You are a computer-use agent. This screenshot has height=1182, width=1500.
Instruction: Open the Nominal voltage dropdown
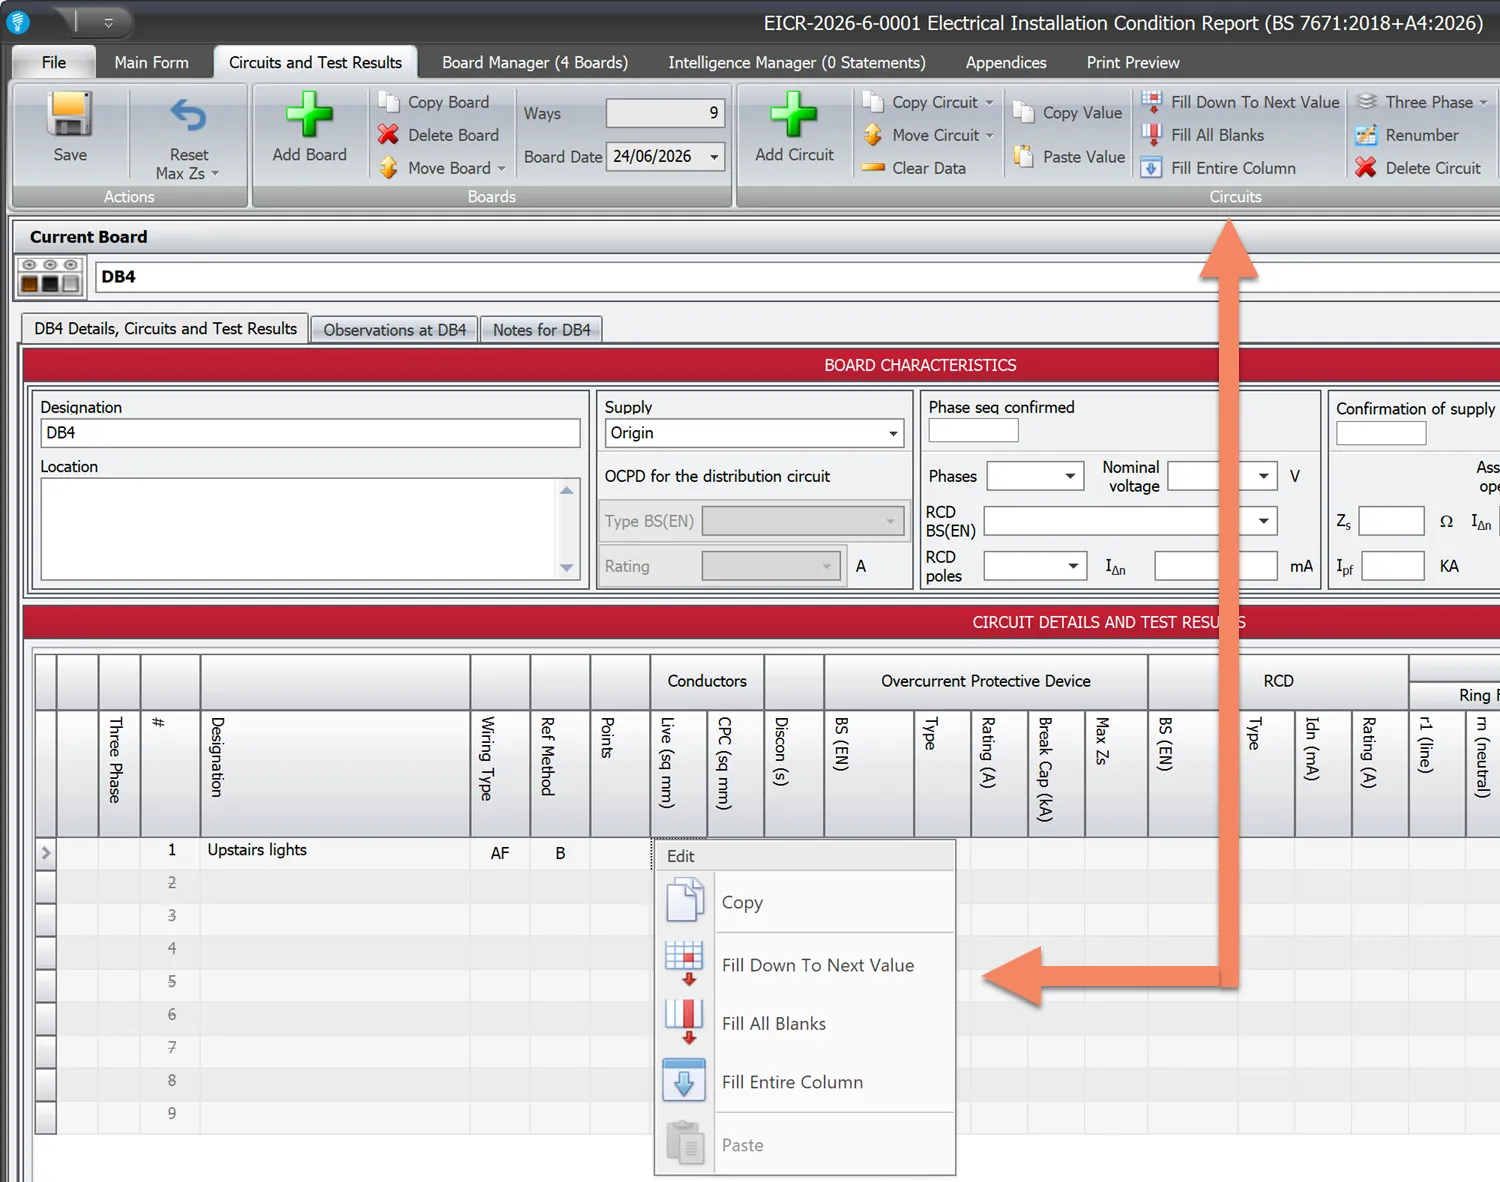[x=1264, y=476]
